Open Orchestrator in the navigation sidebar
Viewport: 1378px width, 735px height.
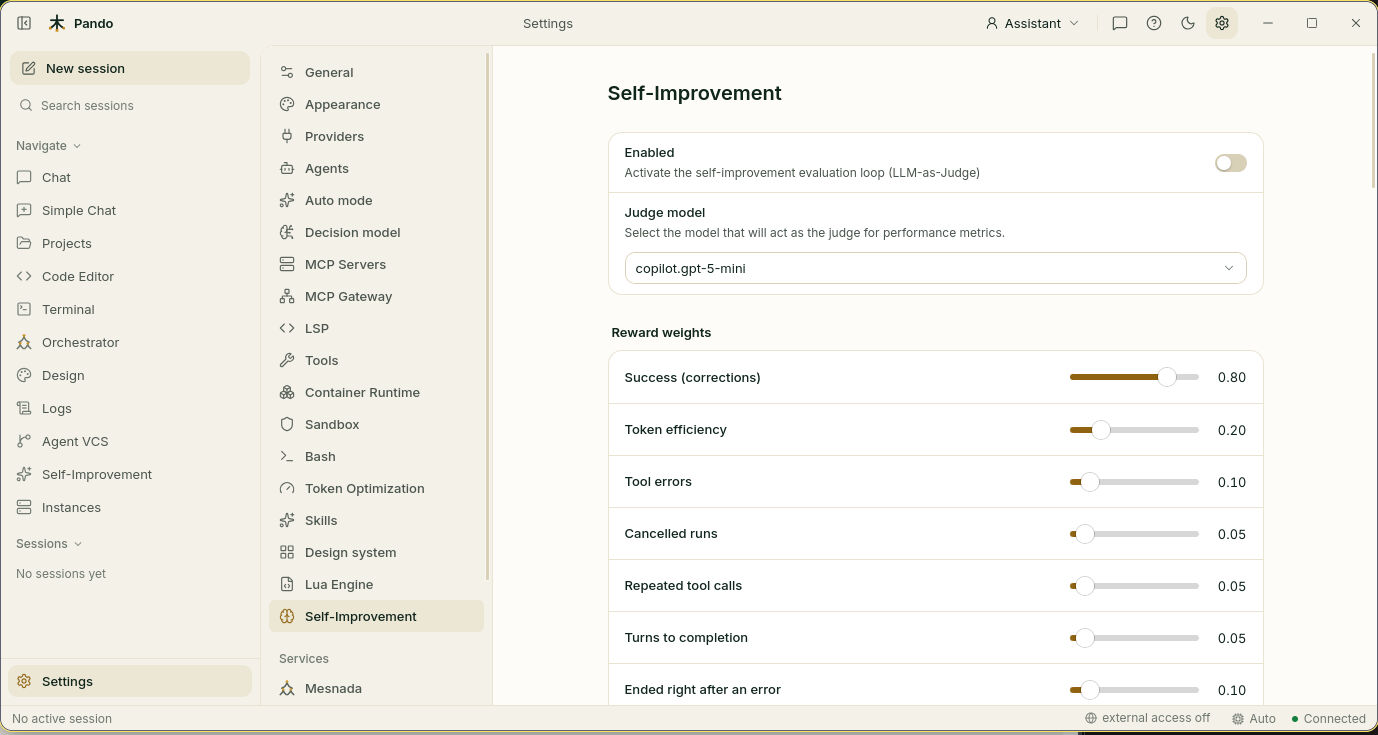click(x=130, y=342)
